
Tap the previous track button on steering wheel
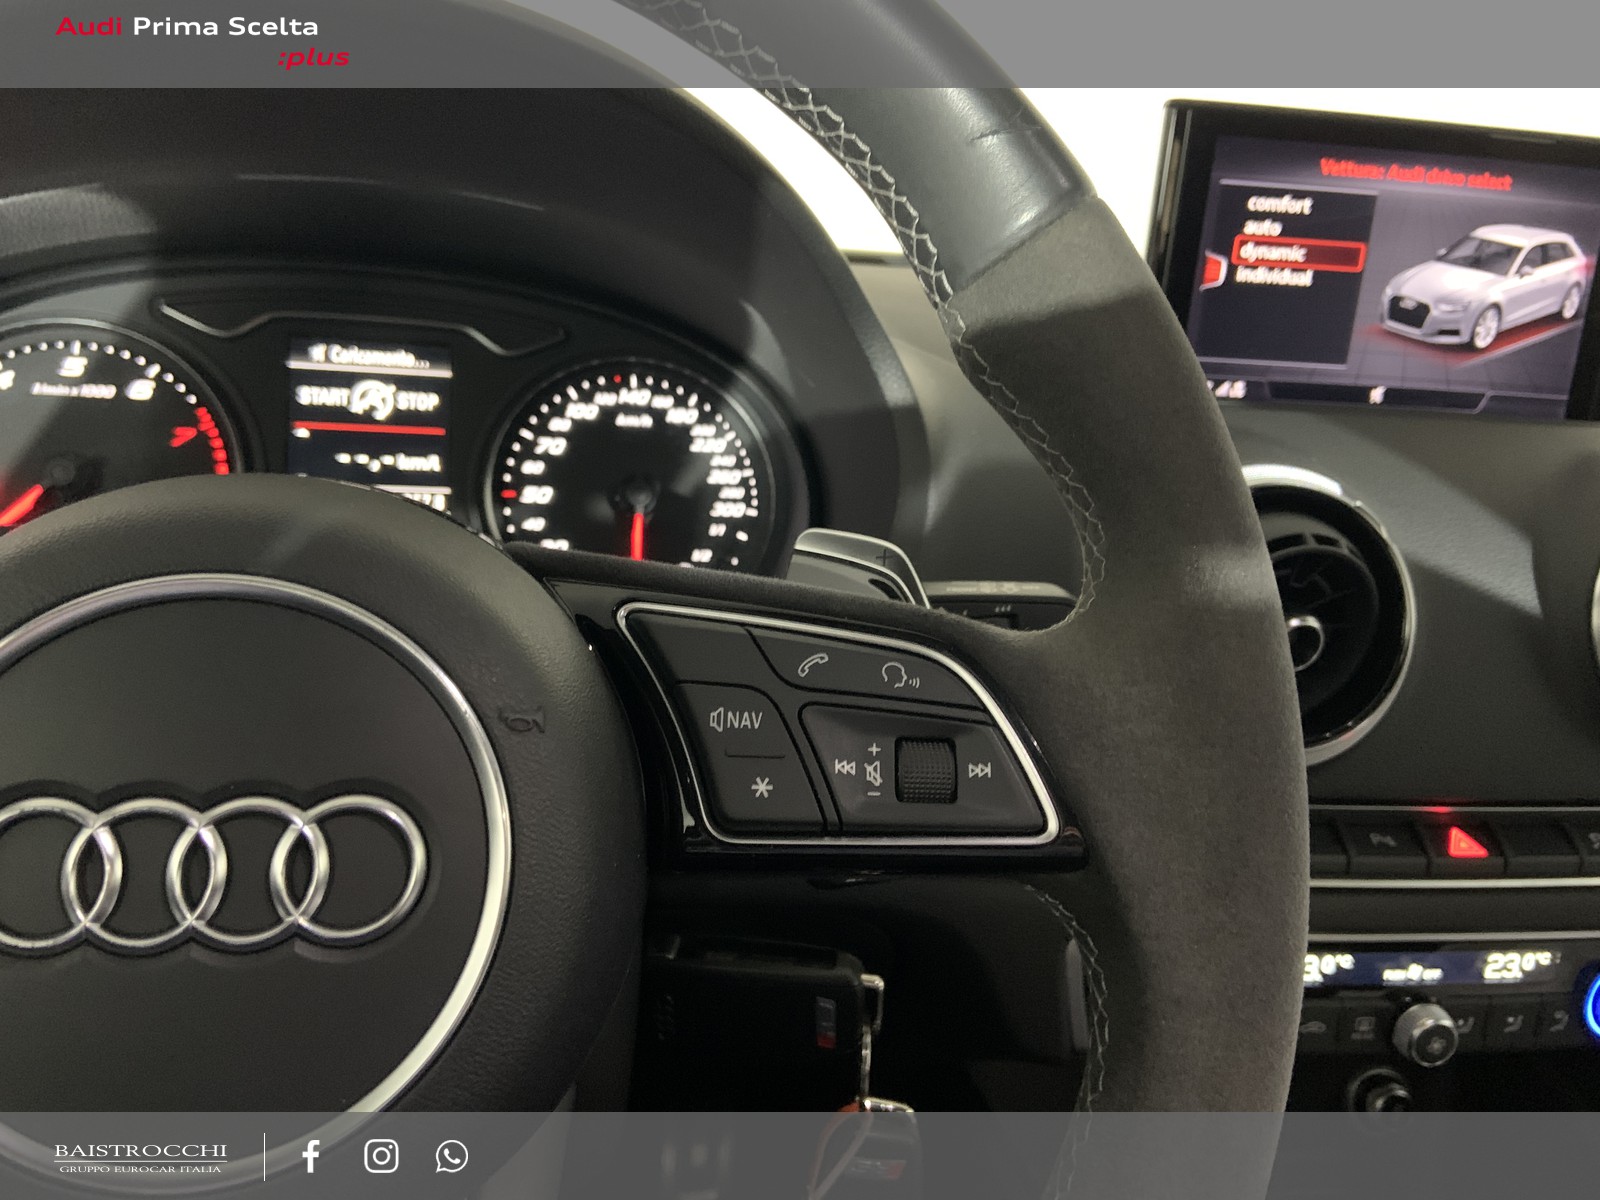(845, 768)
